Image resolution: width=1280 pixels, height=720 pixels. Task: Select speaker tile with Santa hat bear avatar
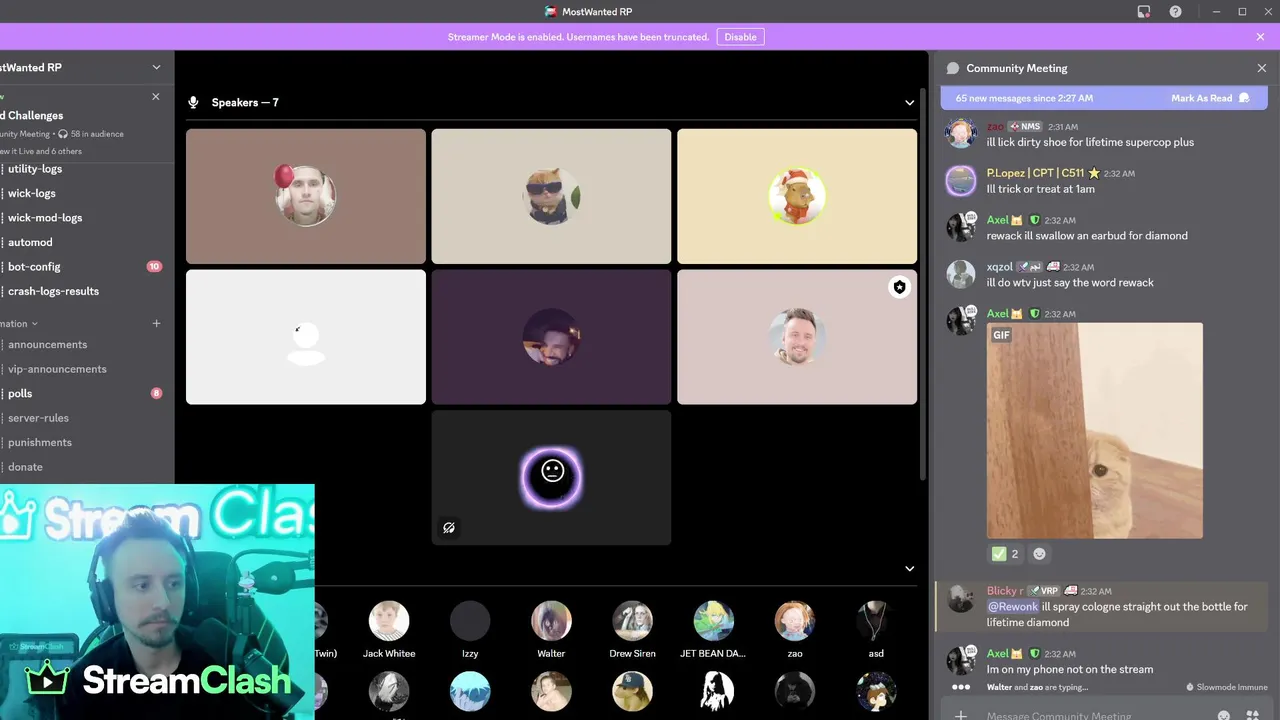point(797,196)
